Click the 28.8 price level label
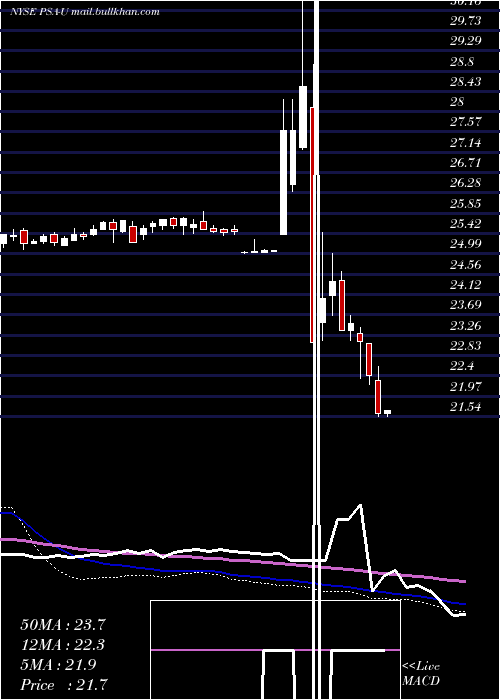Viewport: 500px width, 700px height. point(462,62)
